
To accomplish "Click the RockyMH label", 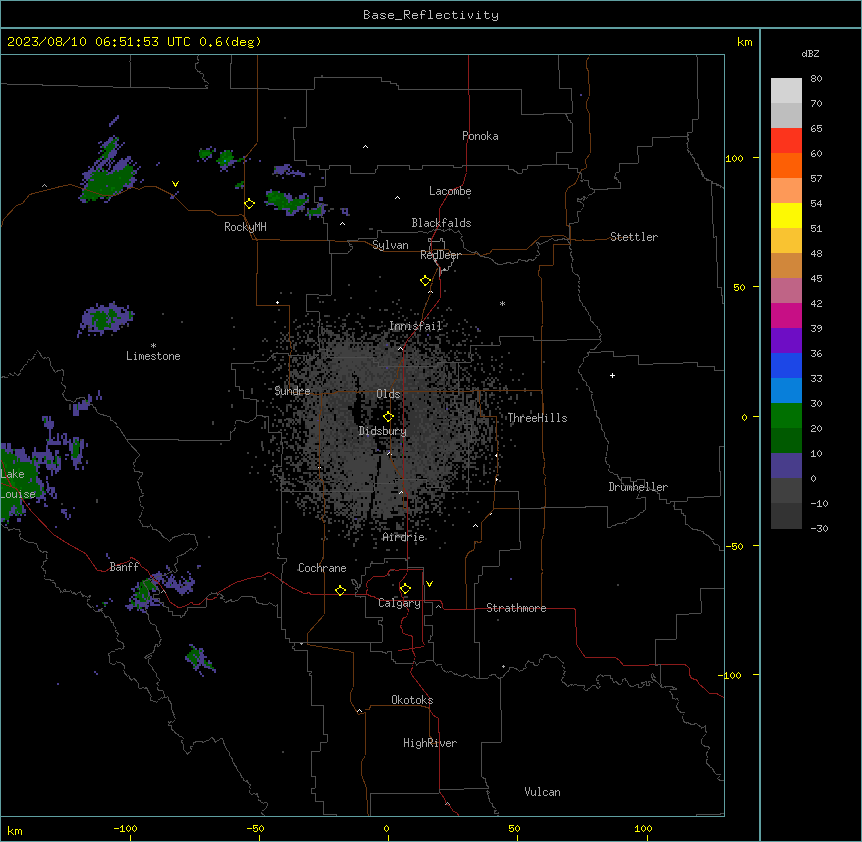I will (245, 227).
